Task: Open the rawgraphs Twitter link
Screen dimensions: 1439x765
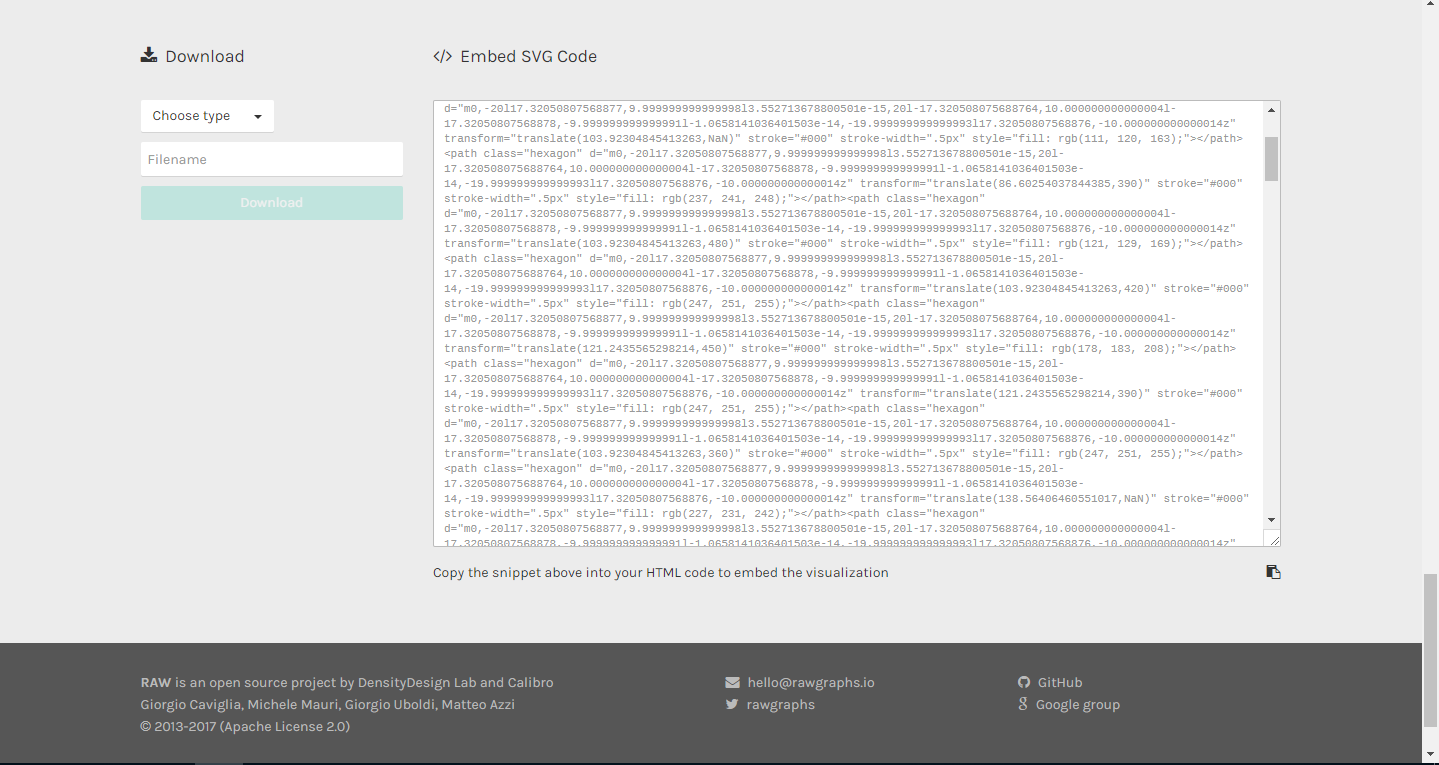Action: (780, 705)
